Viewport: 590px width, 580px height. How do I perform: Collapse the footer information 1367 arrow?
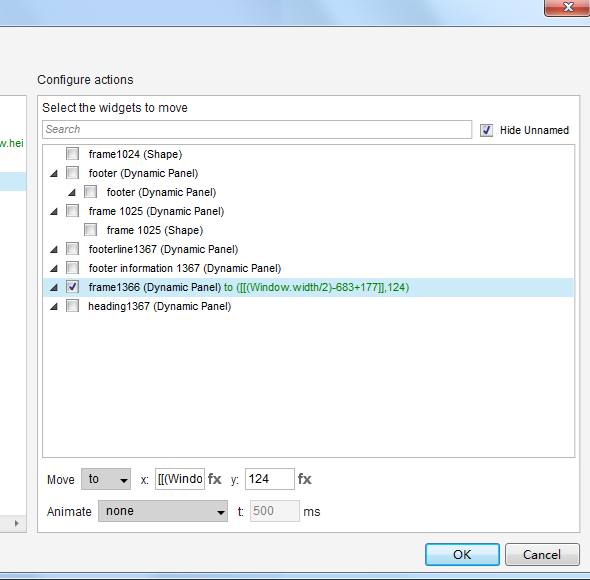(x=54, y=269)
